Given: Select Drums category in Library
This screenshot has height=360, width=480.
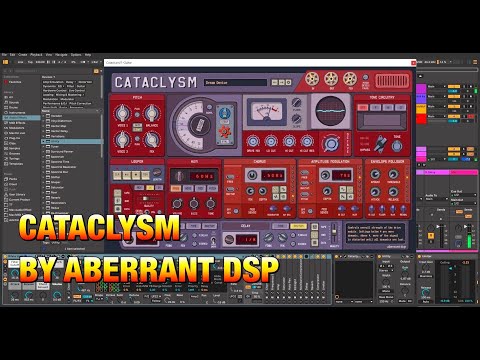Looking at the screenshot, I should [13, 107].
